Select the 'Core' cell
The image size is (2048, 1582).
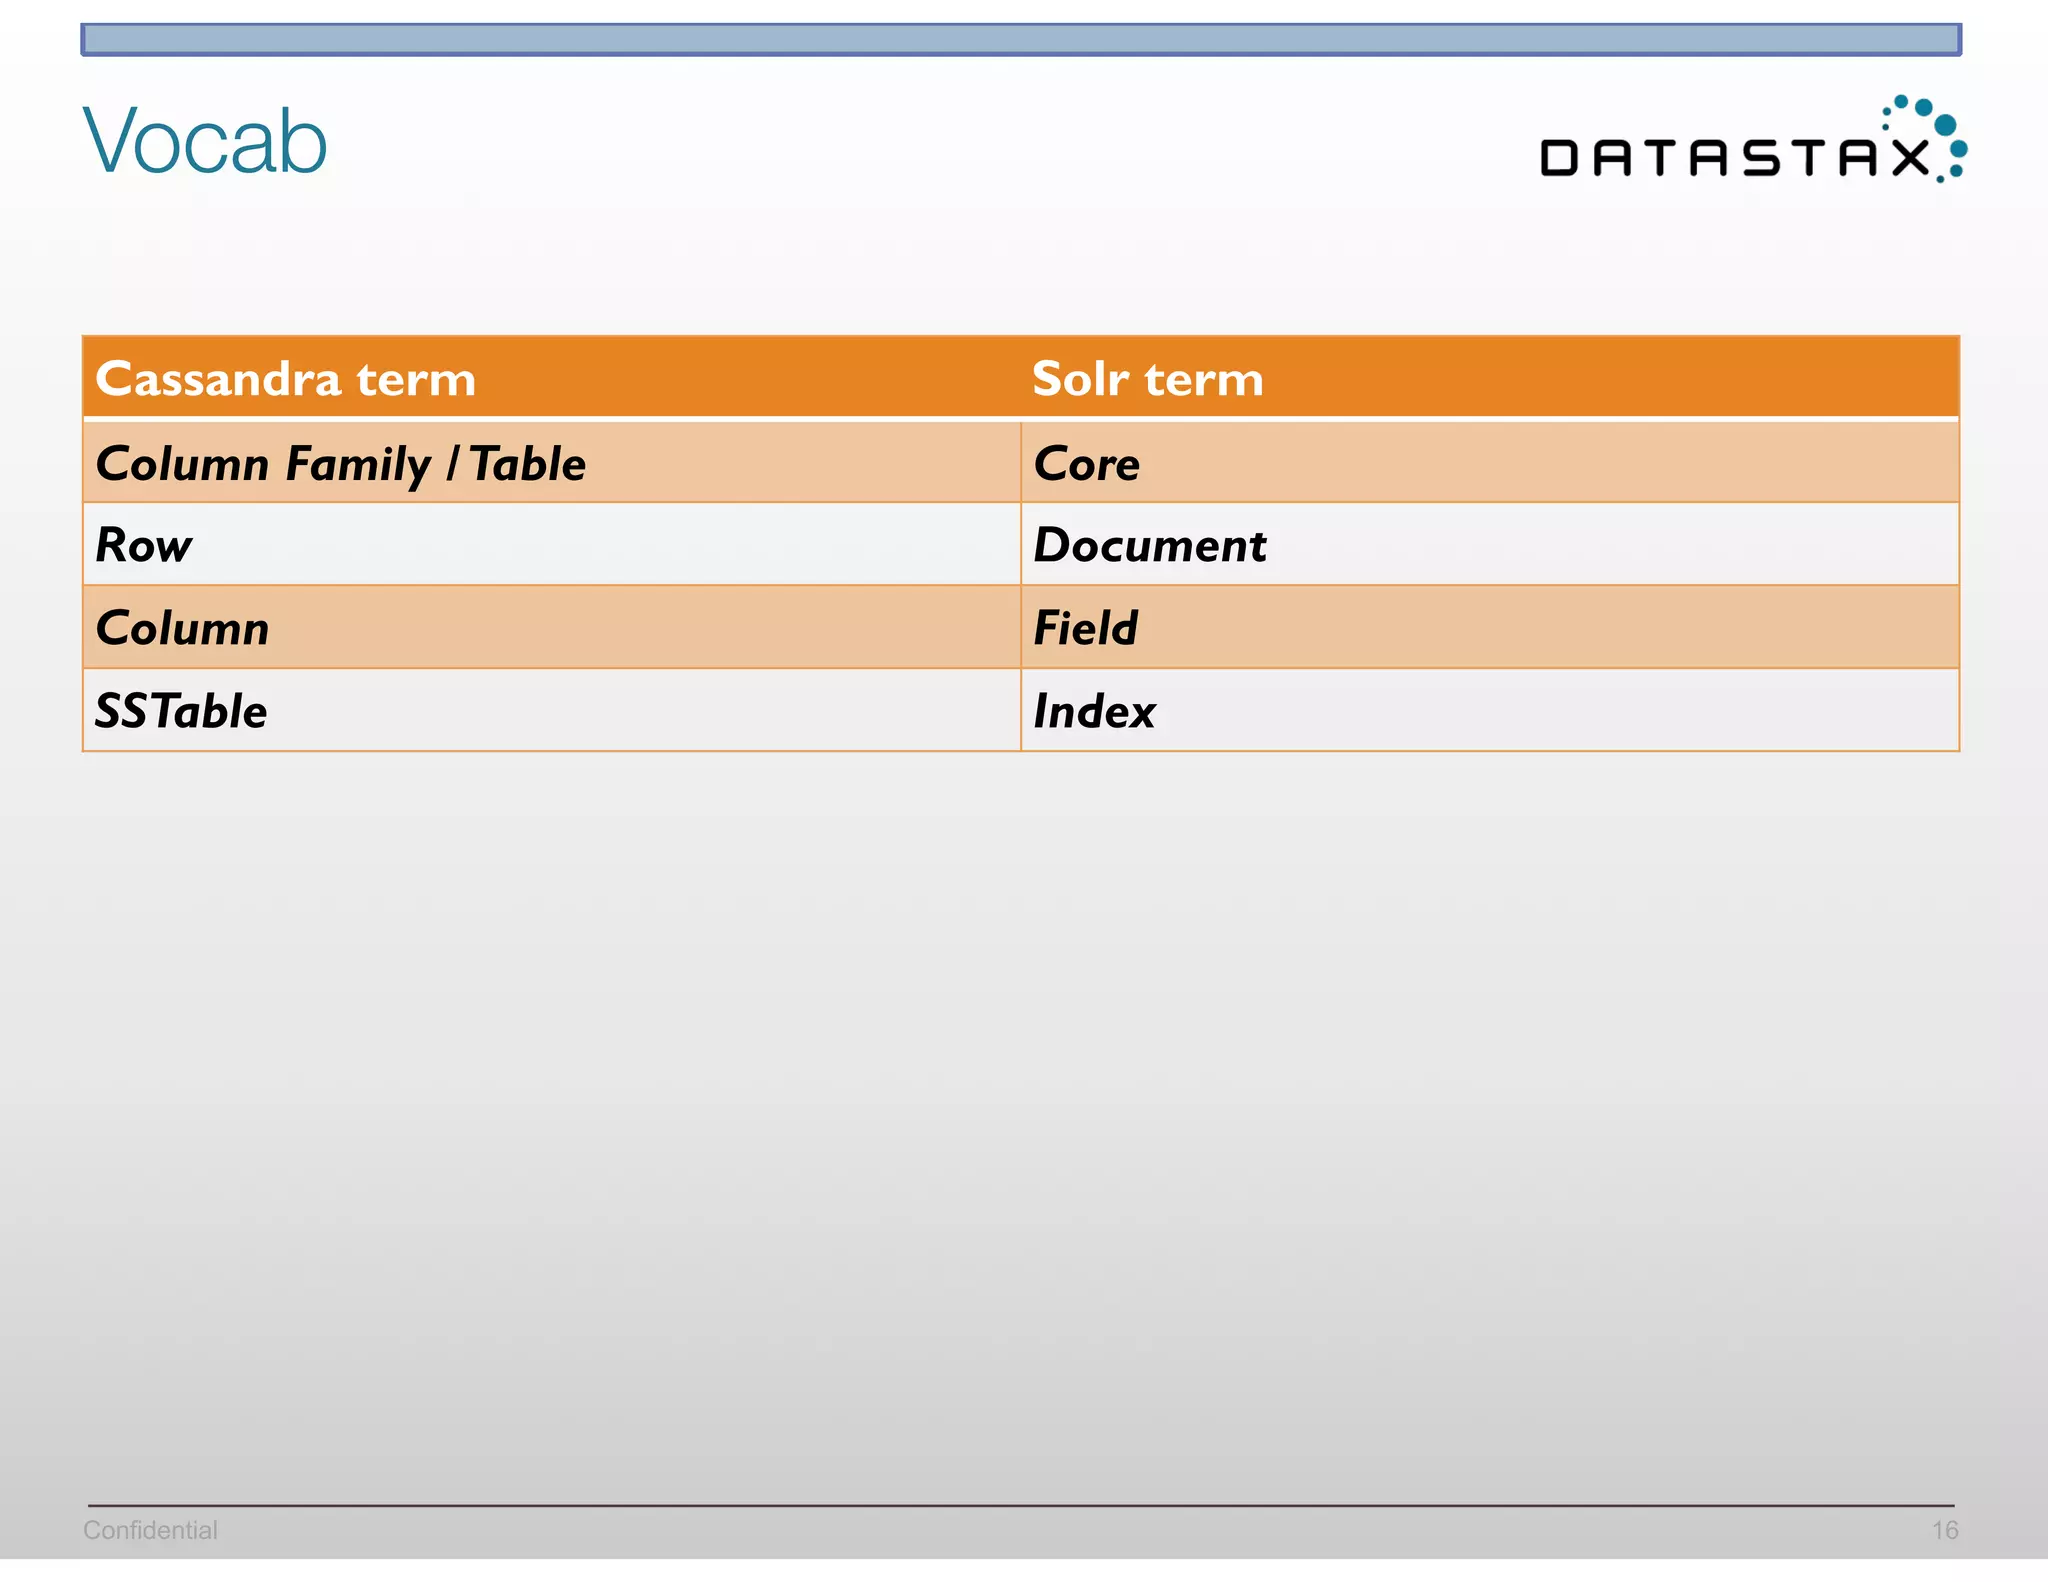pos(1489,462)
